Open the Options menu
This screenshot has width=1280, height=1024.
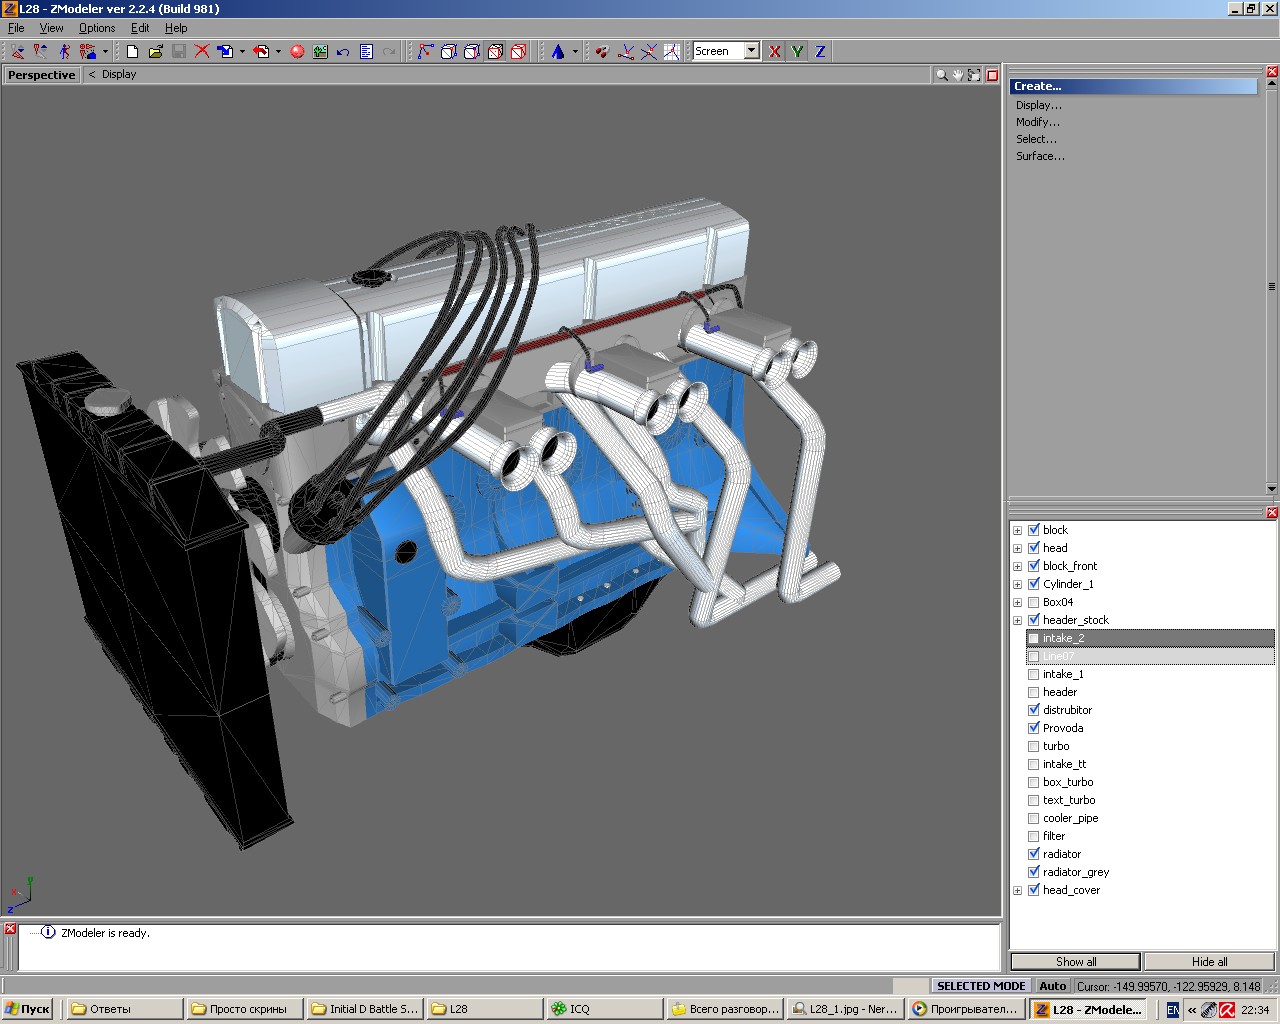[97, 28]
